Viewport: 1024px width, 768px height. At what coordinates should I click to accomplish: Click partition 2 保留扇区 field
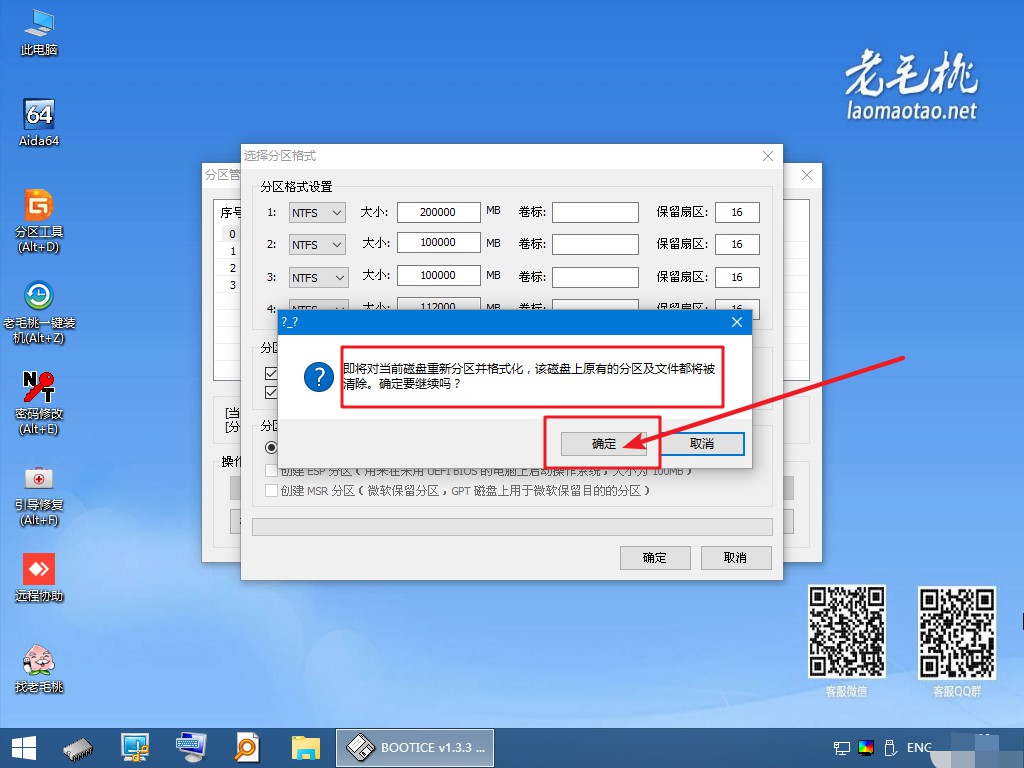pyautogui.click(x=737, y=244)
